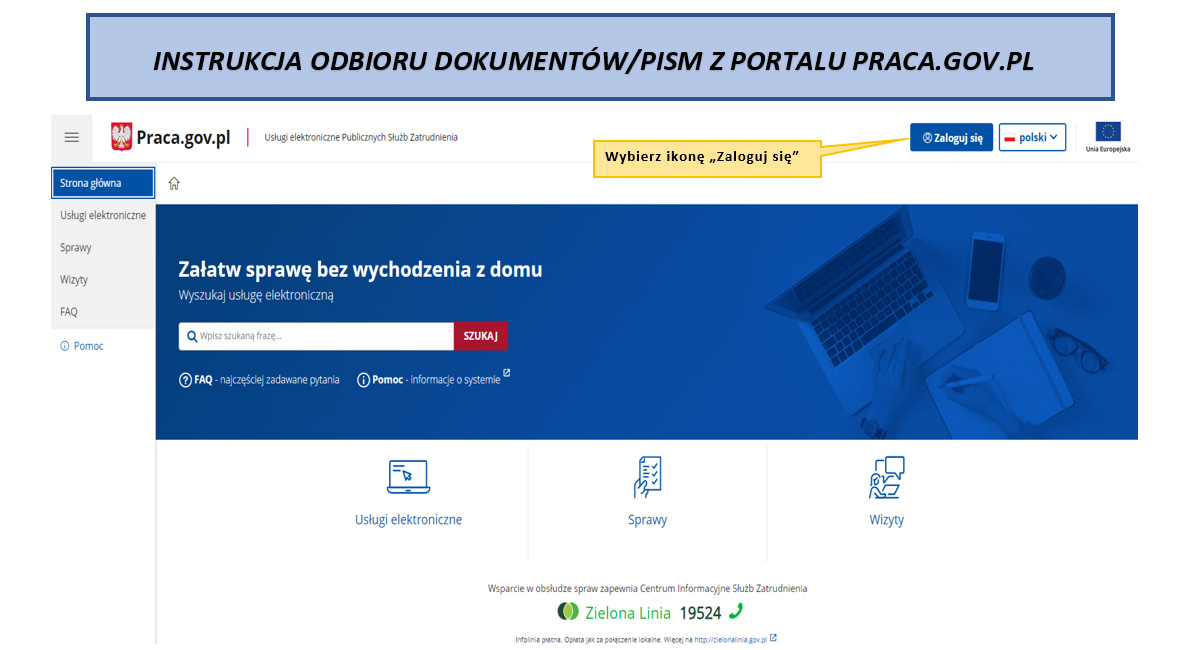Click the home breadcrumb icon
The height and width of the screenshot is (650, 1200).
point(174,183)
